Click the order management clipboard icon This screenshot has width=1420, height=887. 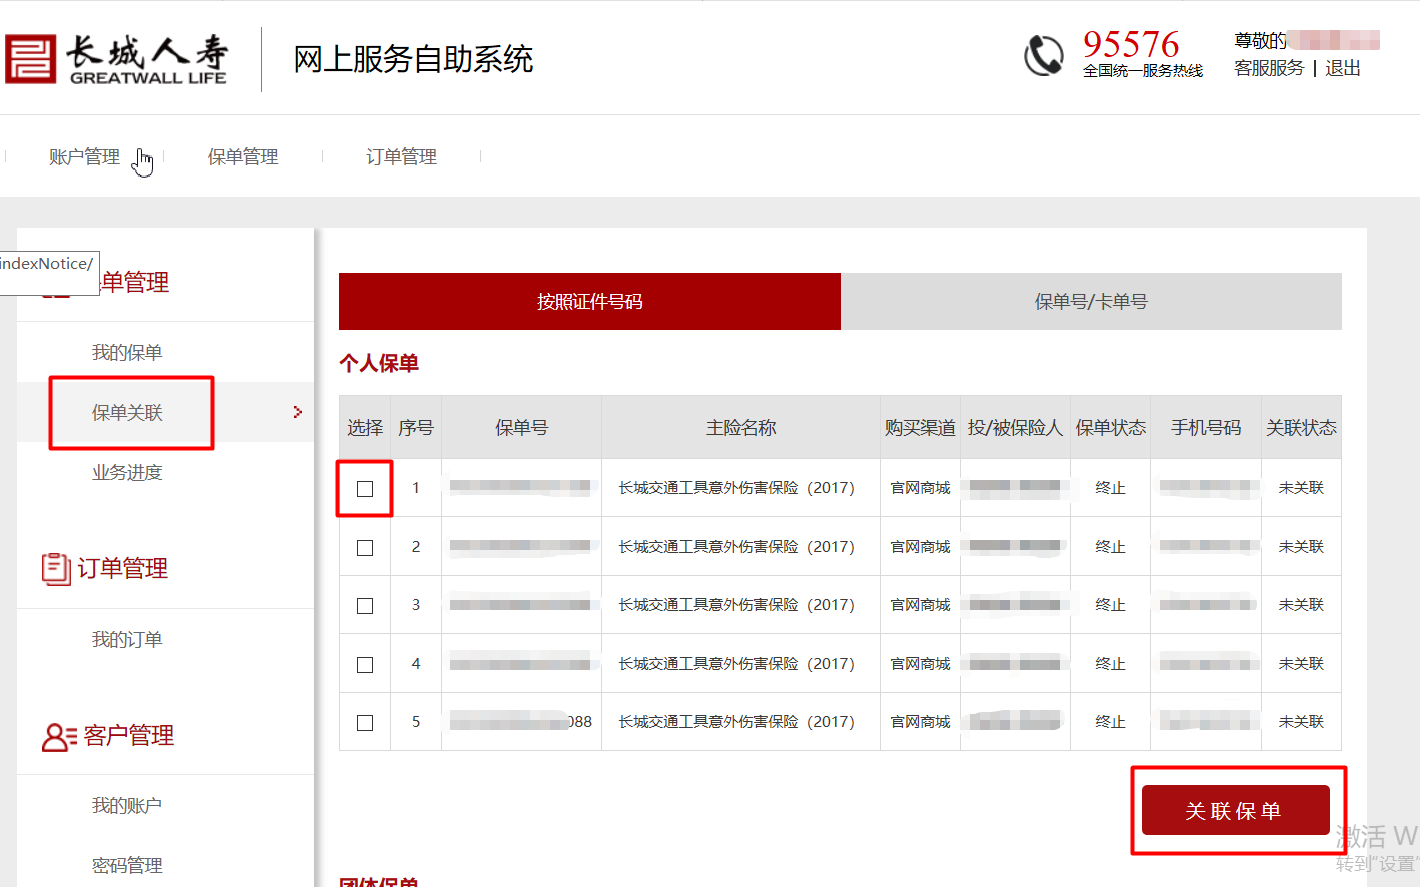(x=55, y=568)
